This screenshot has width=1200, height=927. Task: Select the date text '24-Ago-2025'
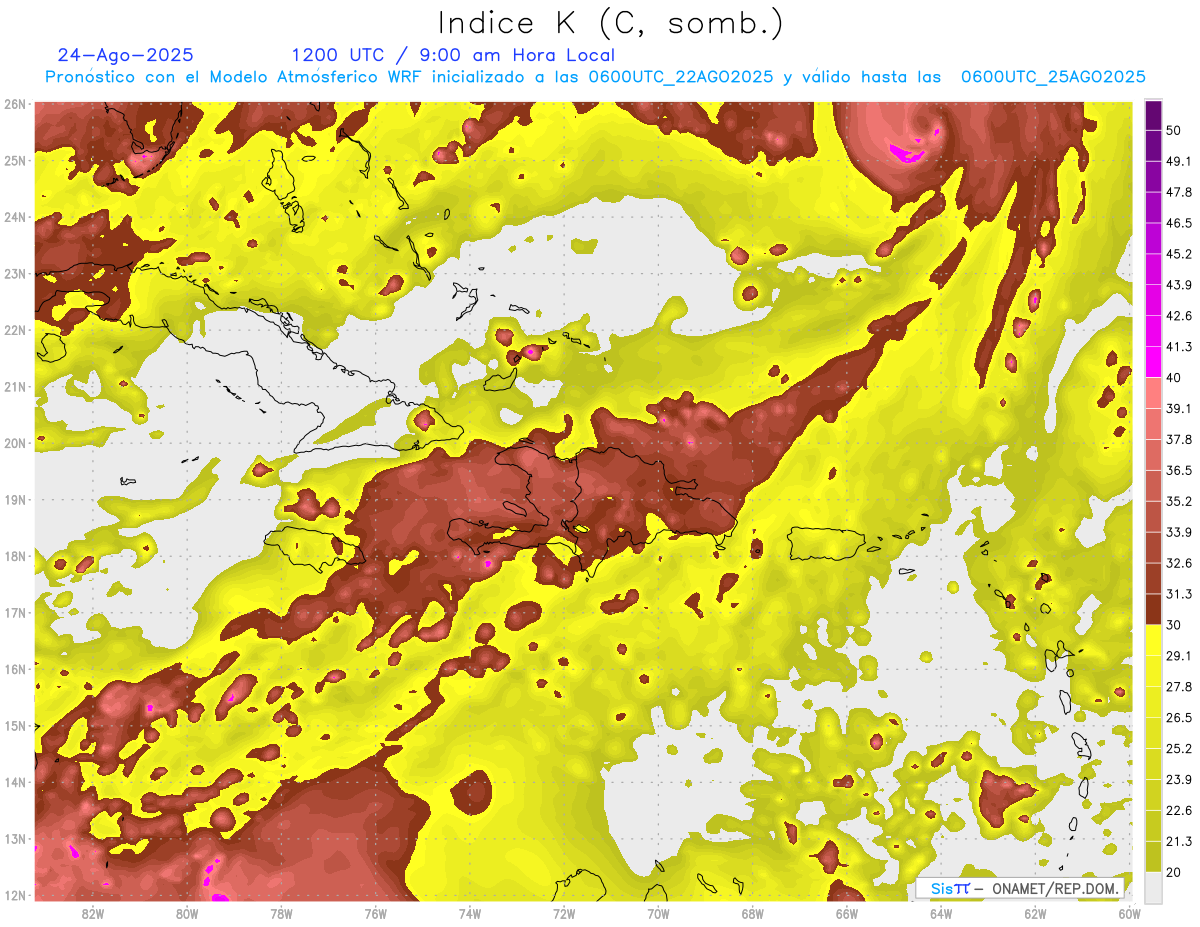[x=126, y=55]
